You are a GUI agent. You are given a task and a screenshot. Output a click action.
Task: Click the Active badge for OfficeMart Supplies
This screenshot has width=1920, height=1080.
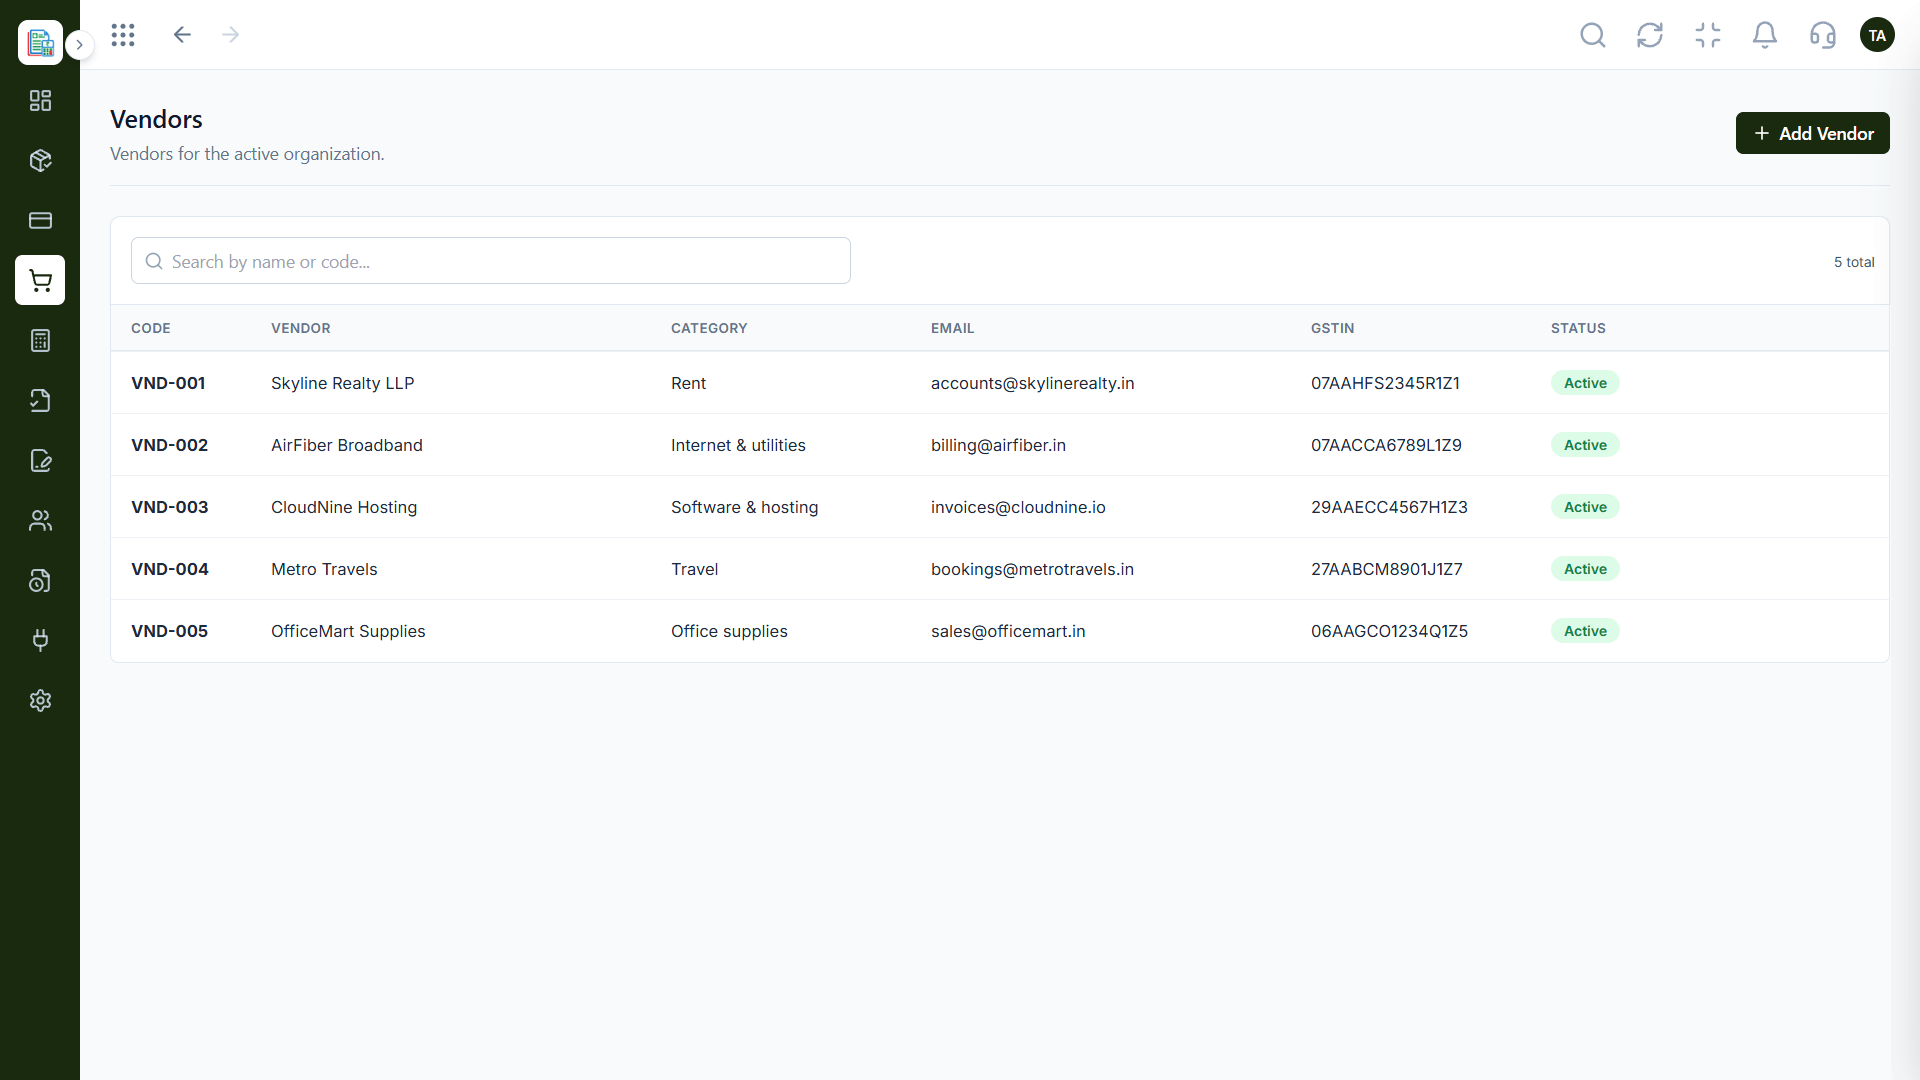coord(1585,631)
